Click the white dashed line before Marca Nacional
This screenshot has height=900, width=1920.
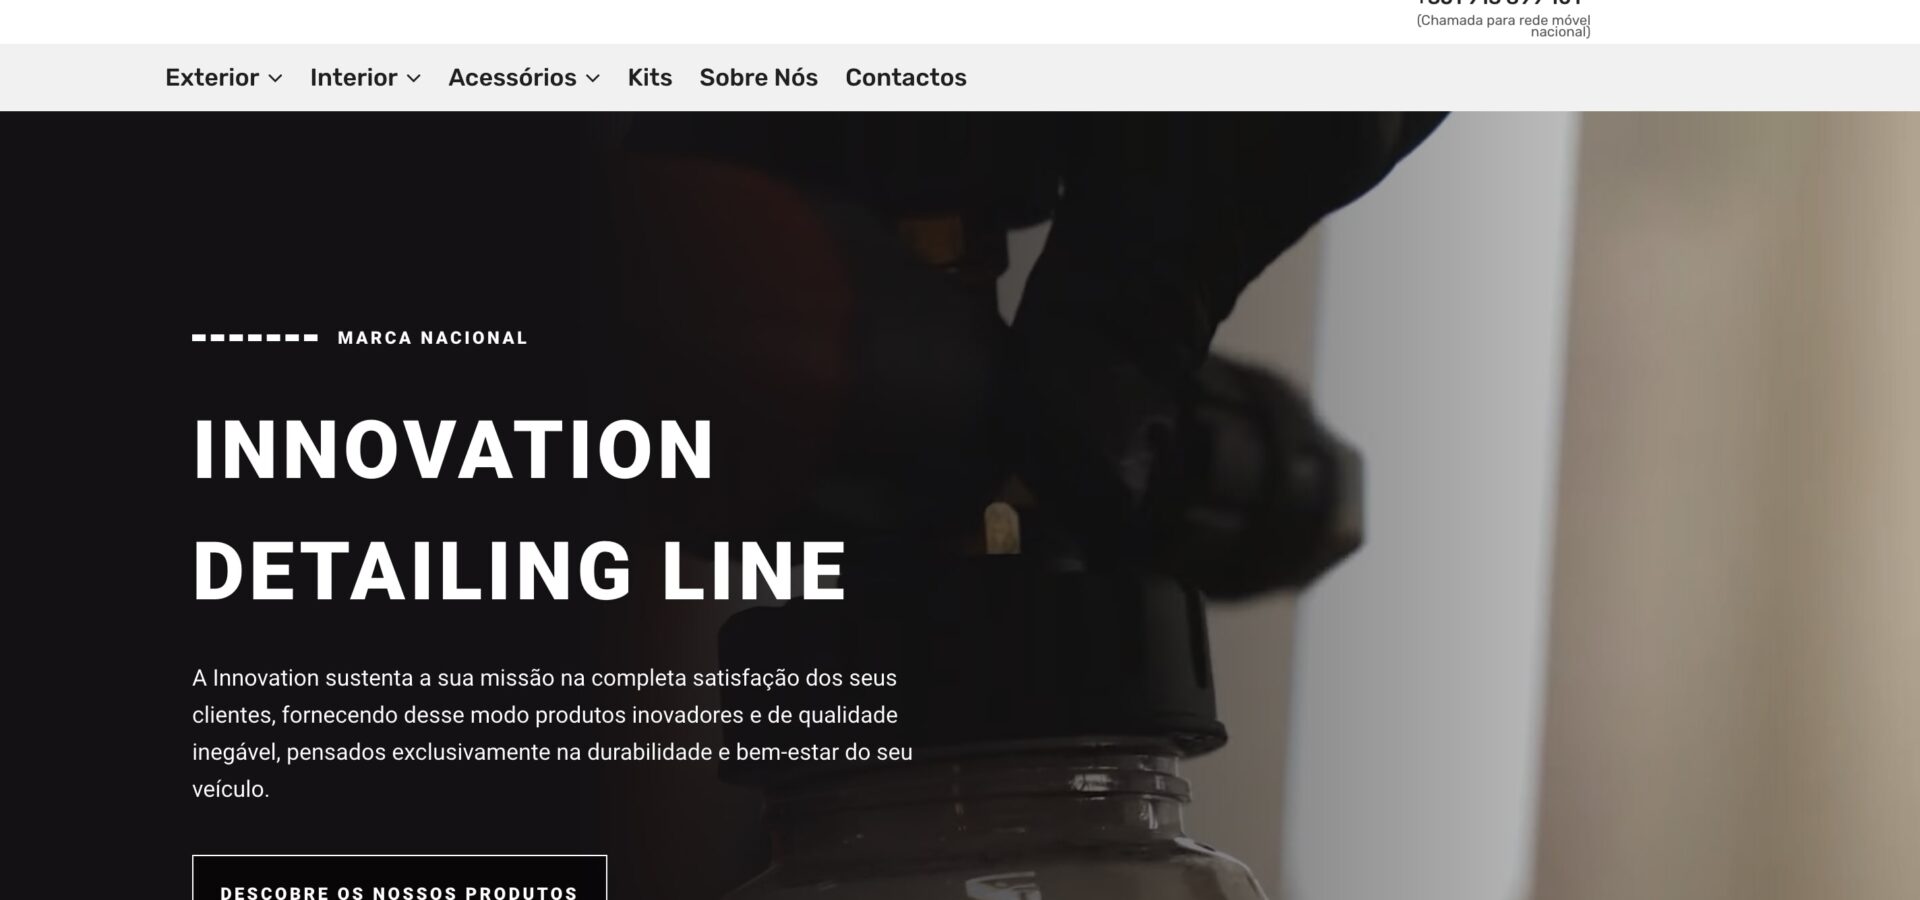(255, 338)
